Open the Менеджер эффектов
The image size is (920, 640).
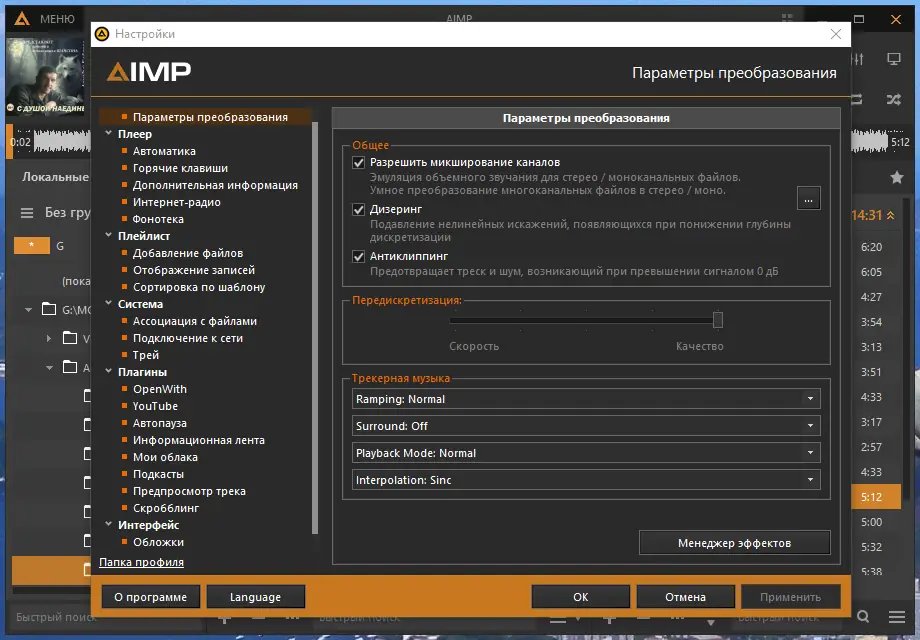click(x=734, y=542)
